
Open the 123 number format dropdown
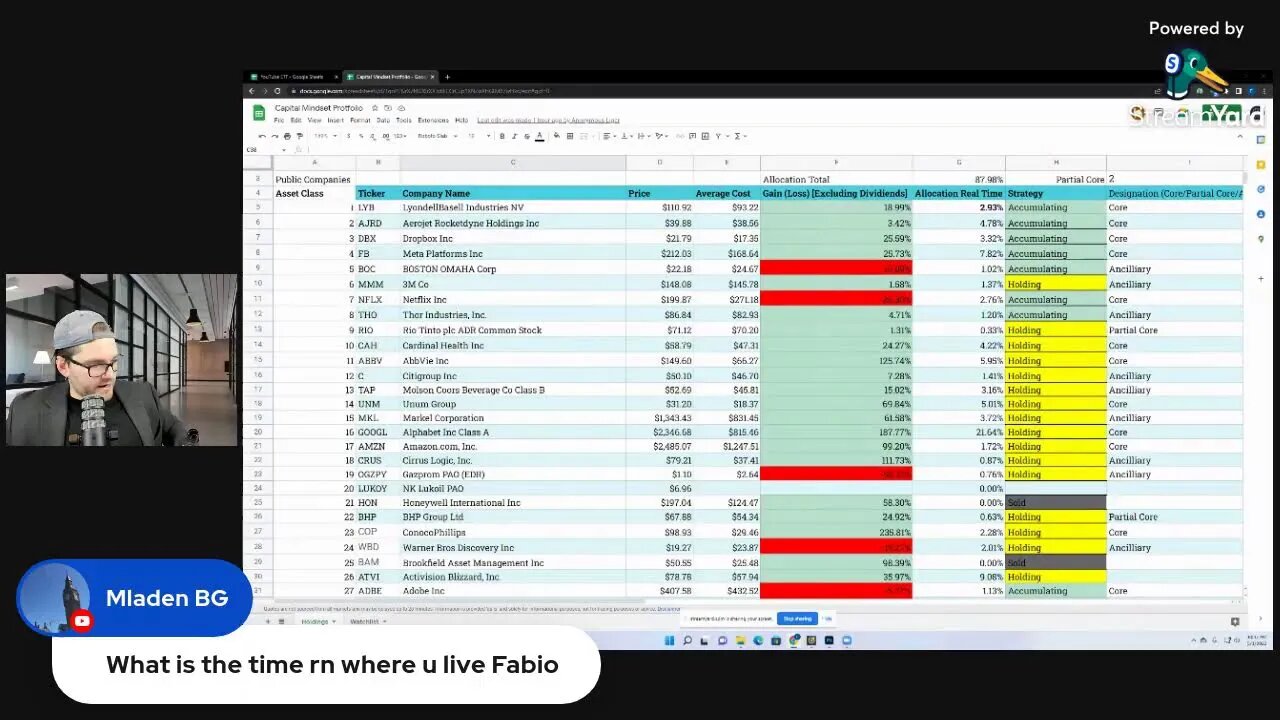(399, 136)
